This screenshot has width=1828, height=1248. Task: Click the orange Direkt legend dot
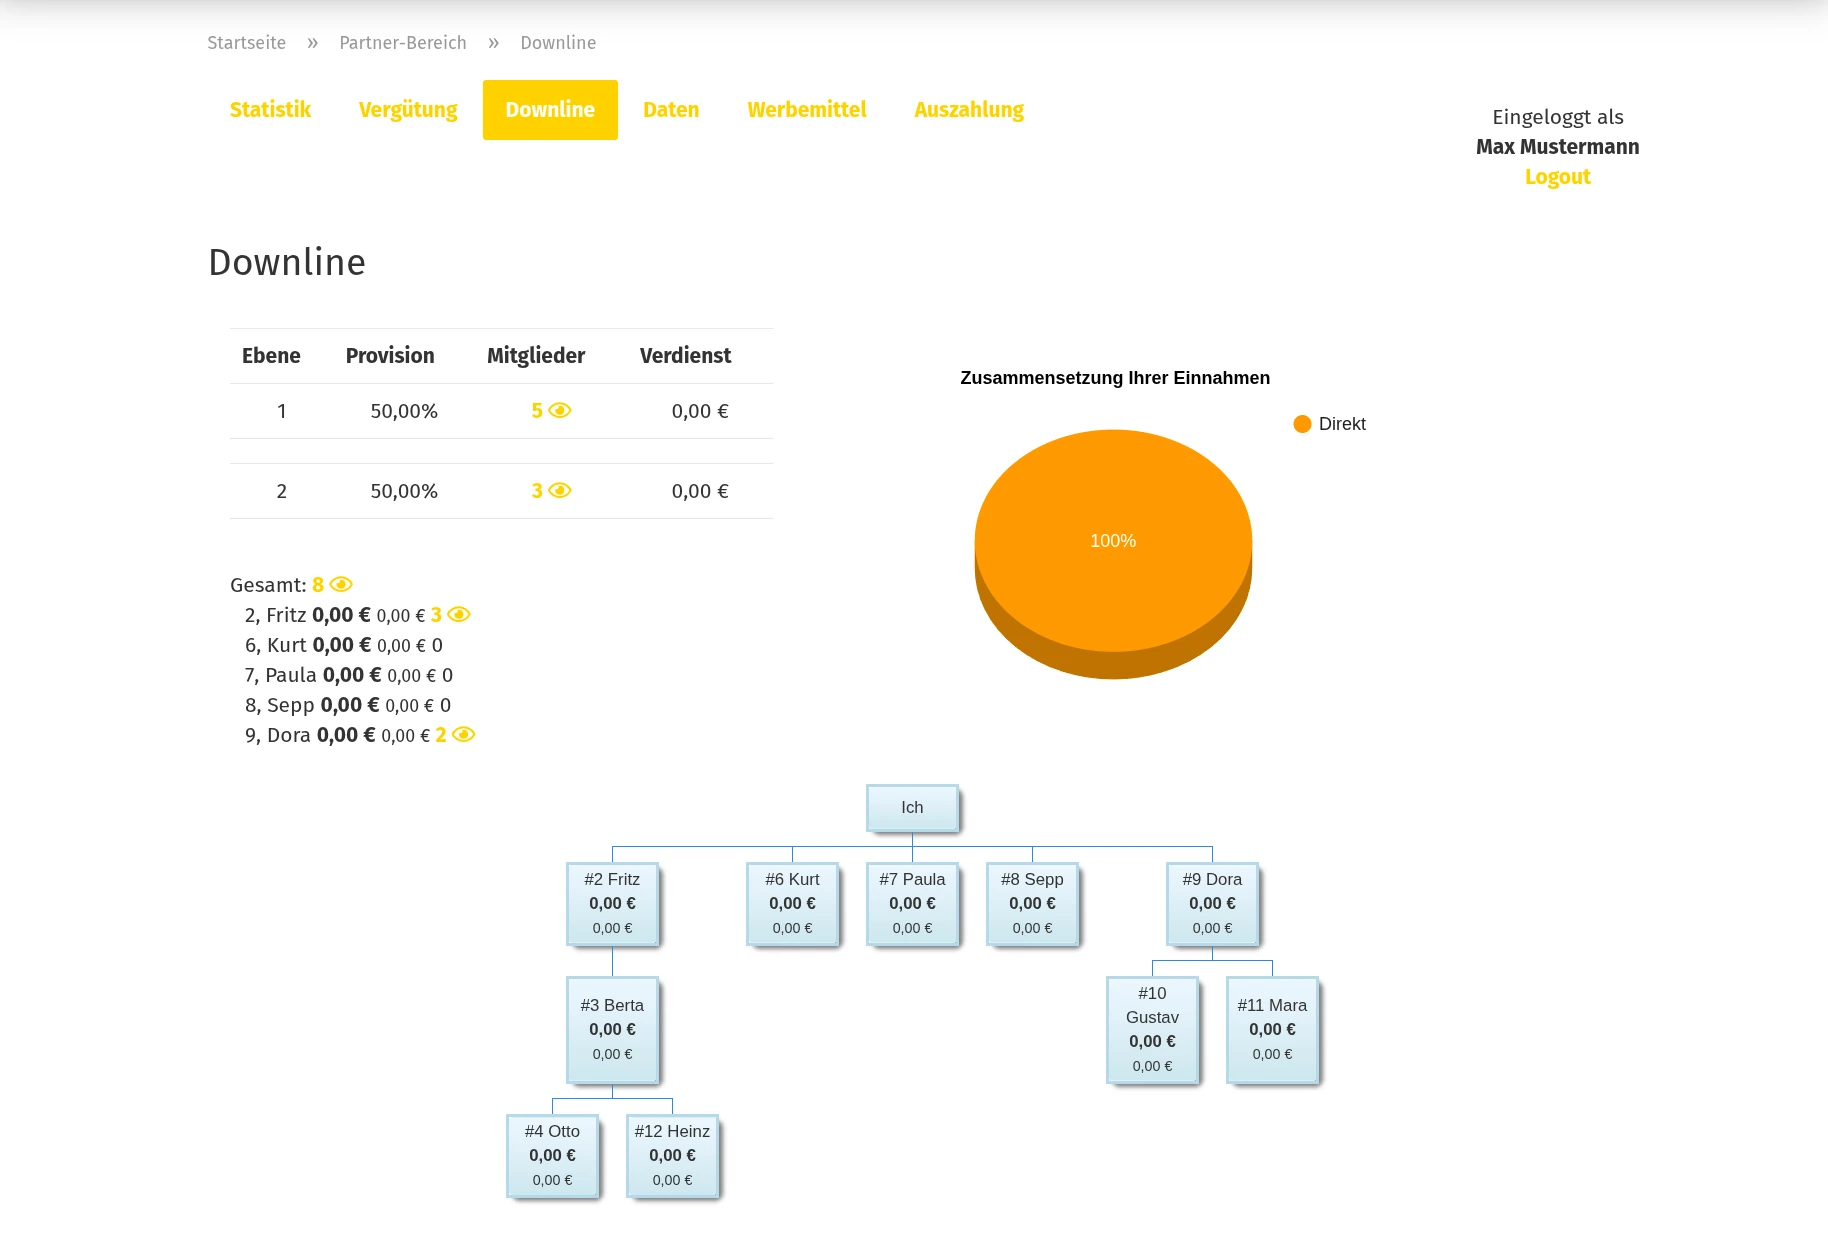(1302, 424)
